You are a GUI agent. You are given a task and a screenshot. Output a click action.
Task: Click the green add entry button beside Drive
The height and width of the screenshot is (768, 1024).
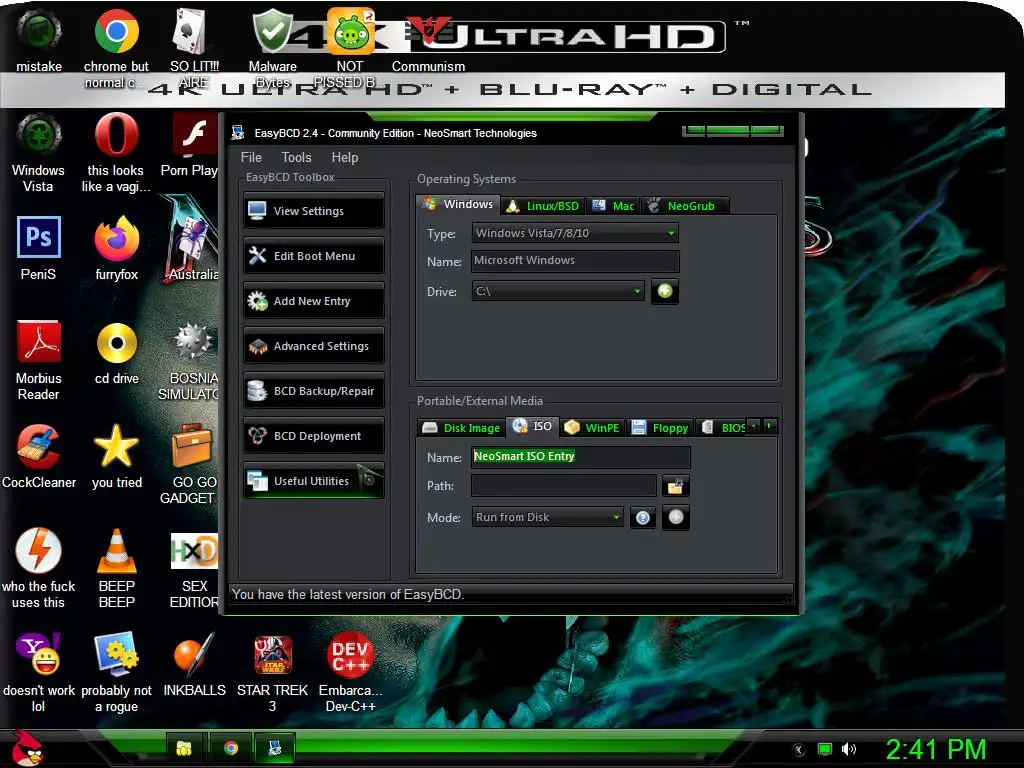click(x=665, y=291)
